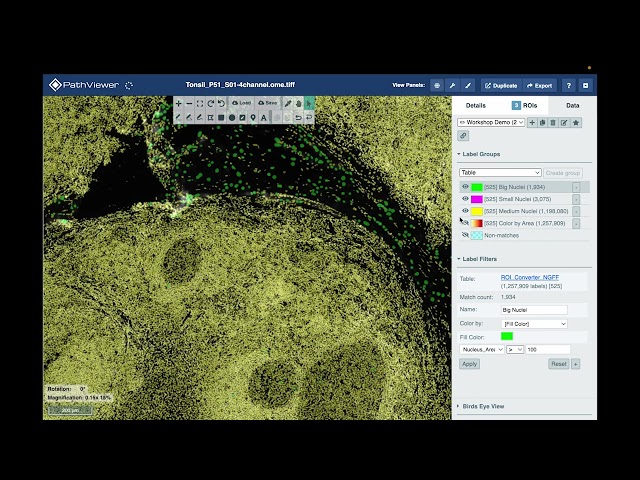Zoom out with the minus tool
Image resolution: width=640 pixels, height=480 pixels.
click(189, 104)
